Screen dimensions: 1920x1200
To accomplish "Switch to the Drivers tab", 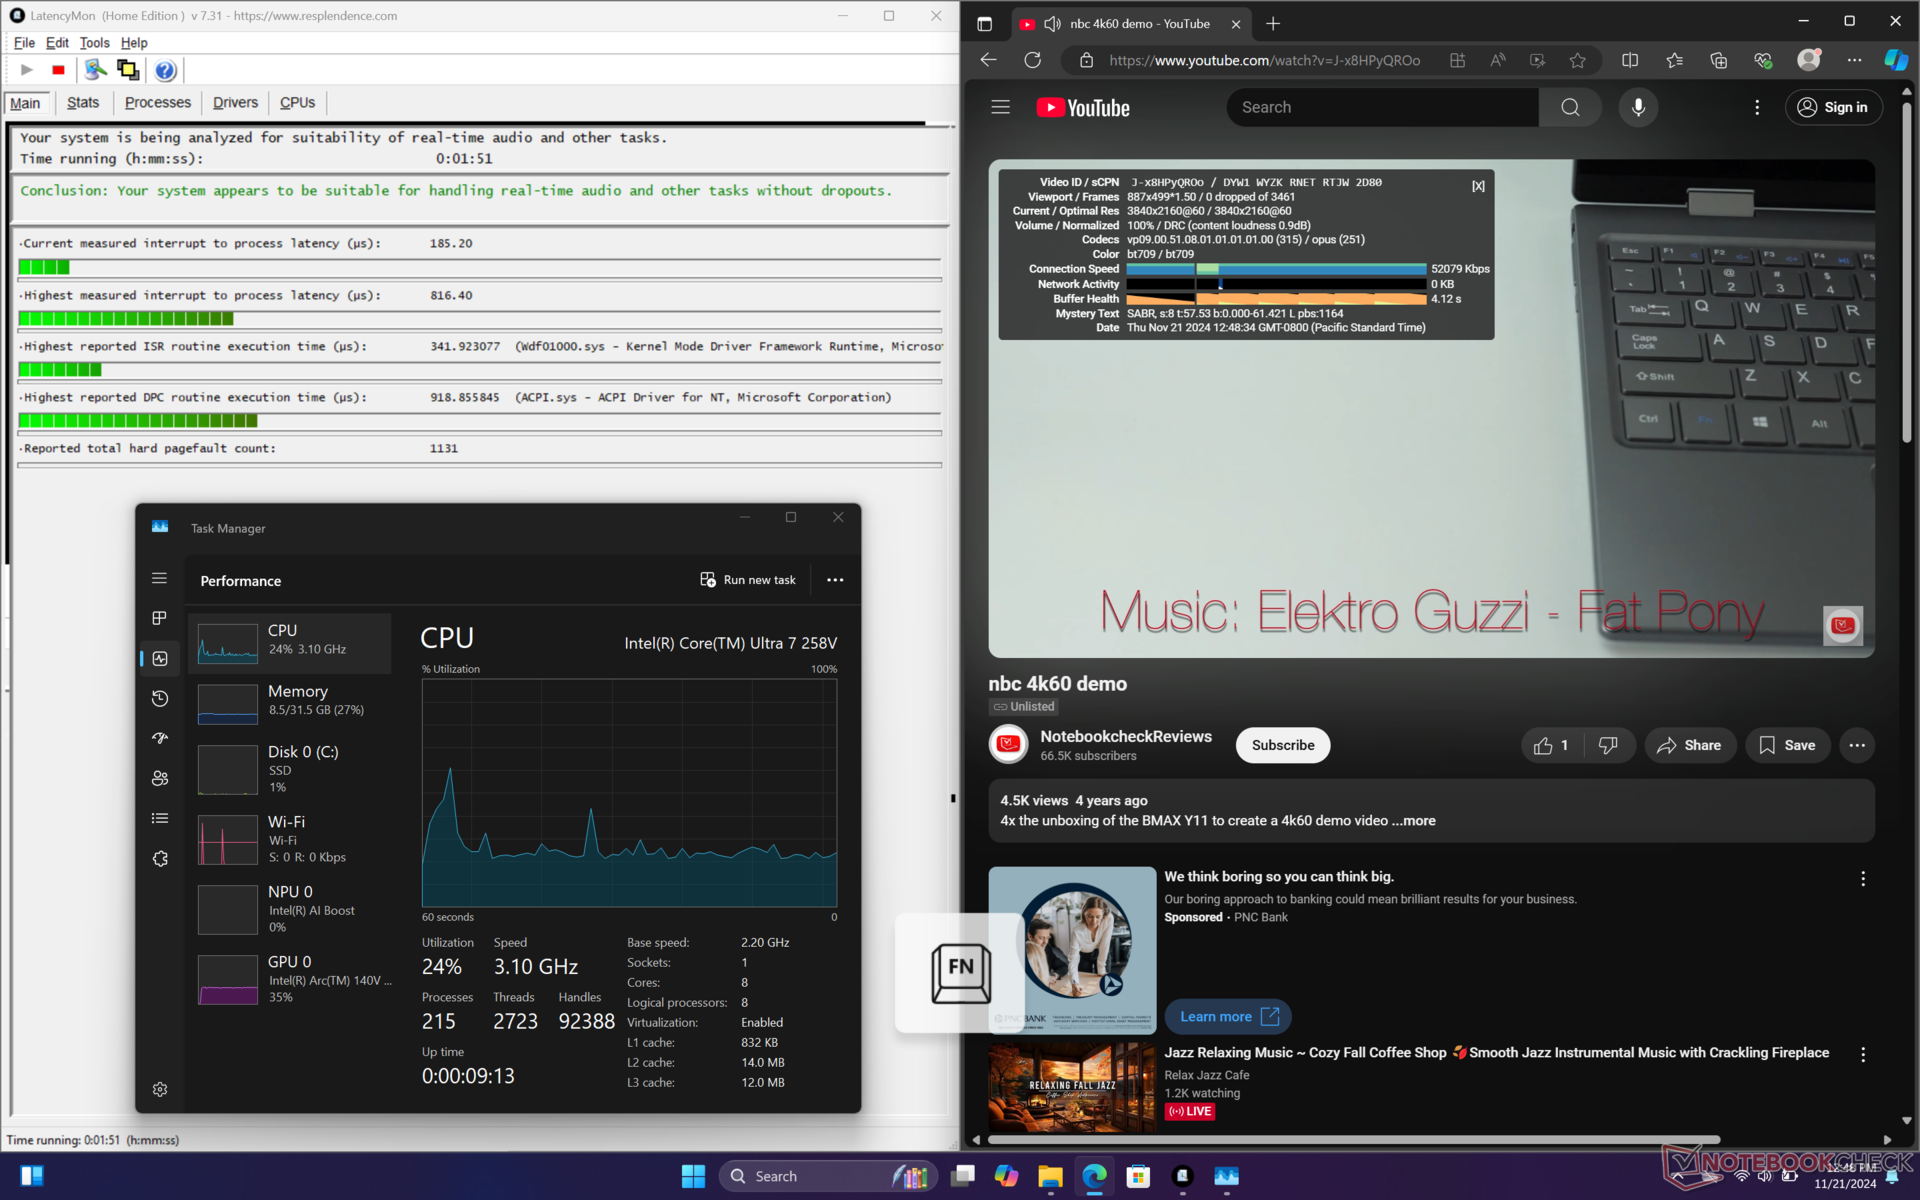I will tap(235, 102).
